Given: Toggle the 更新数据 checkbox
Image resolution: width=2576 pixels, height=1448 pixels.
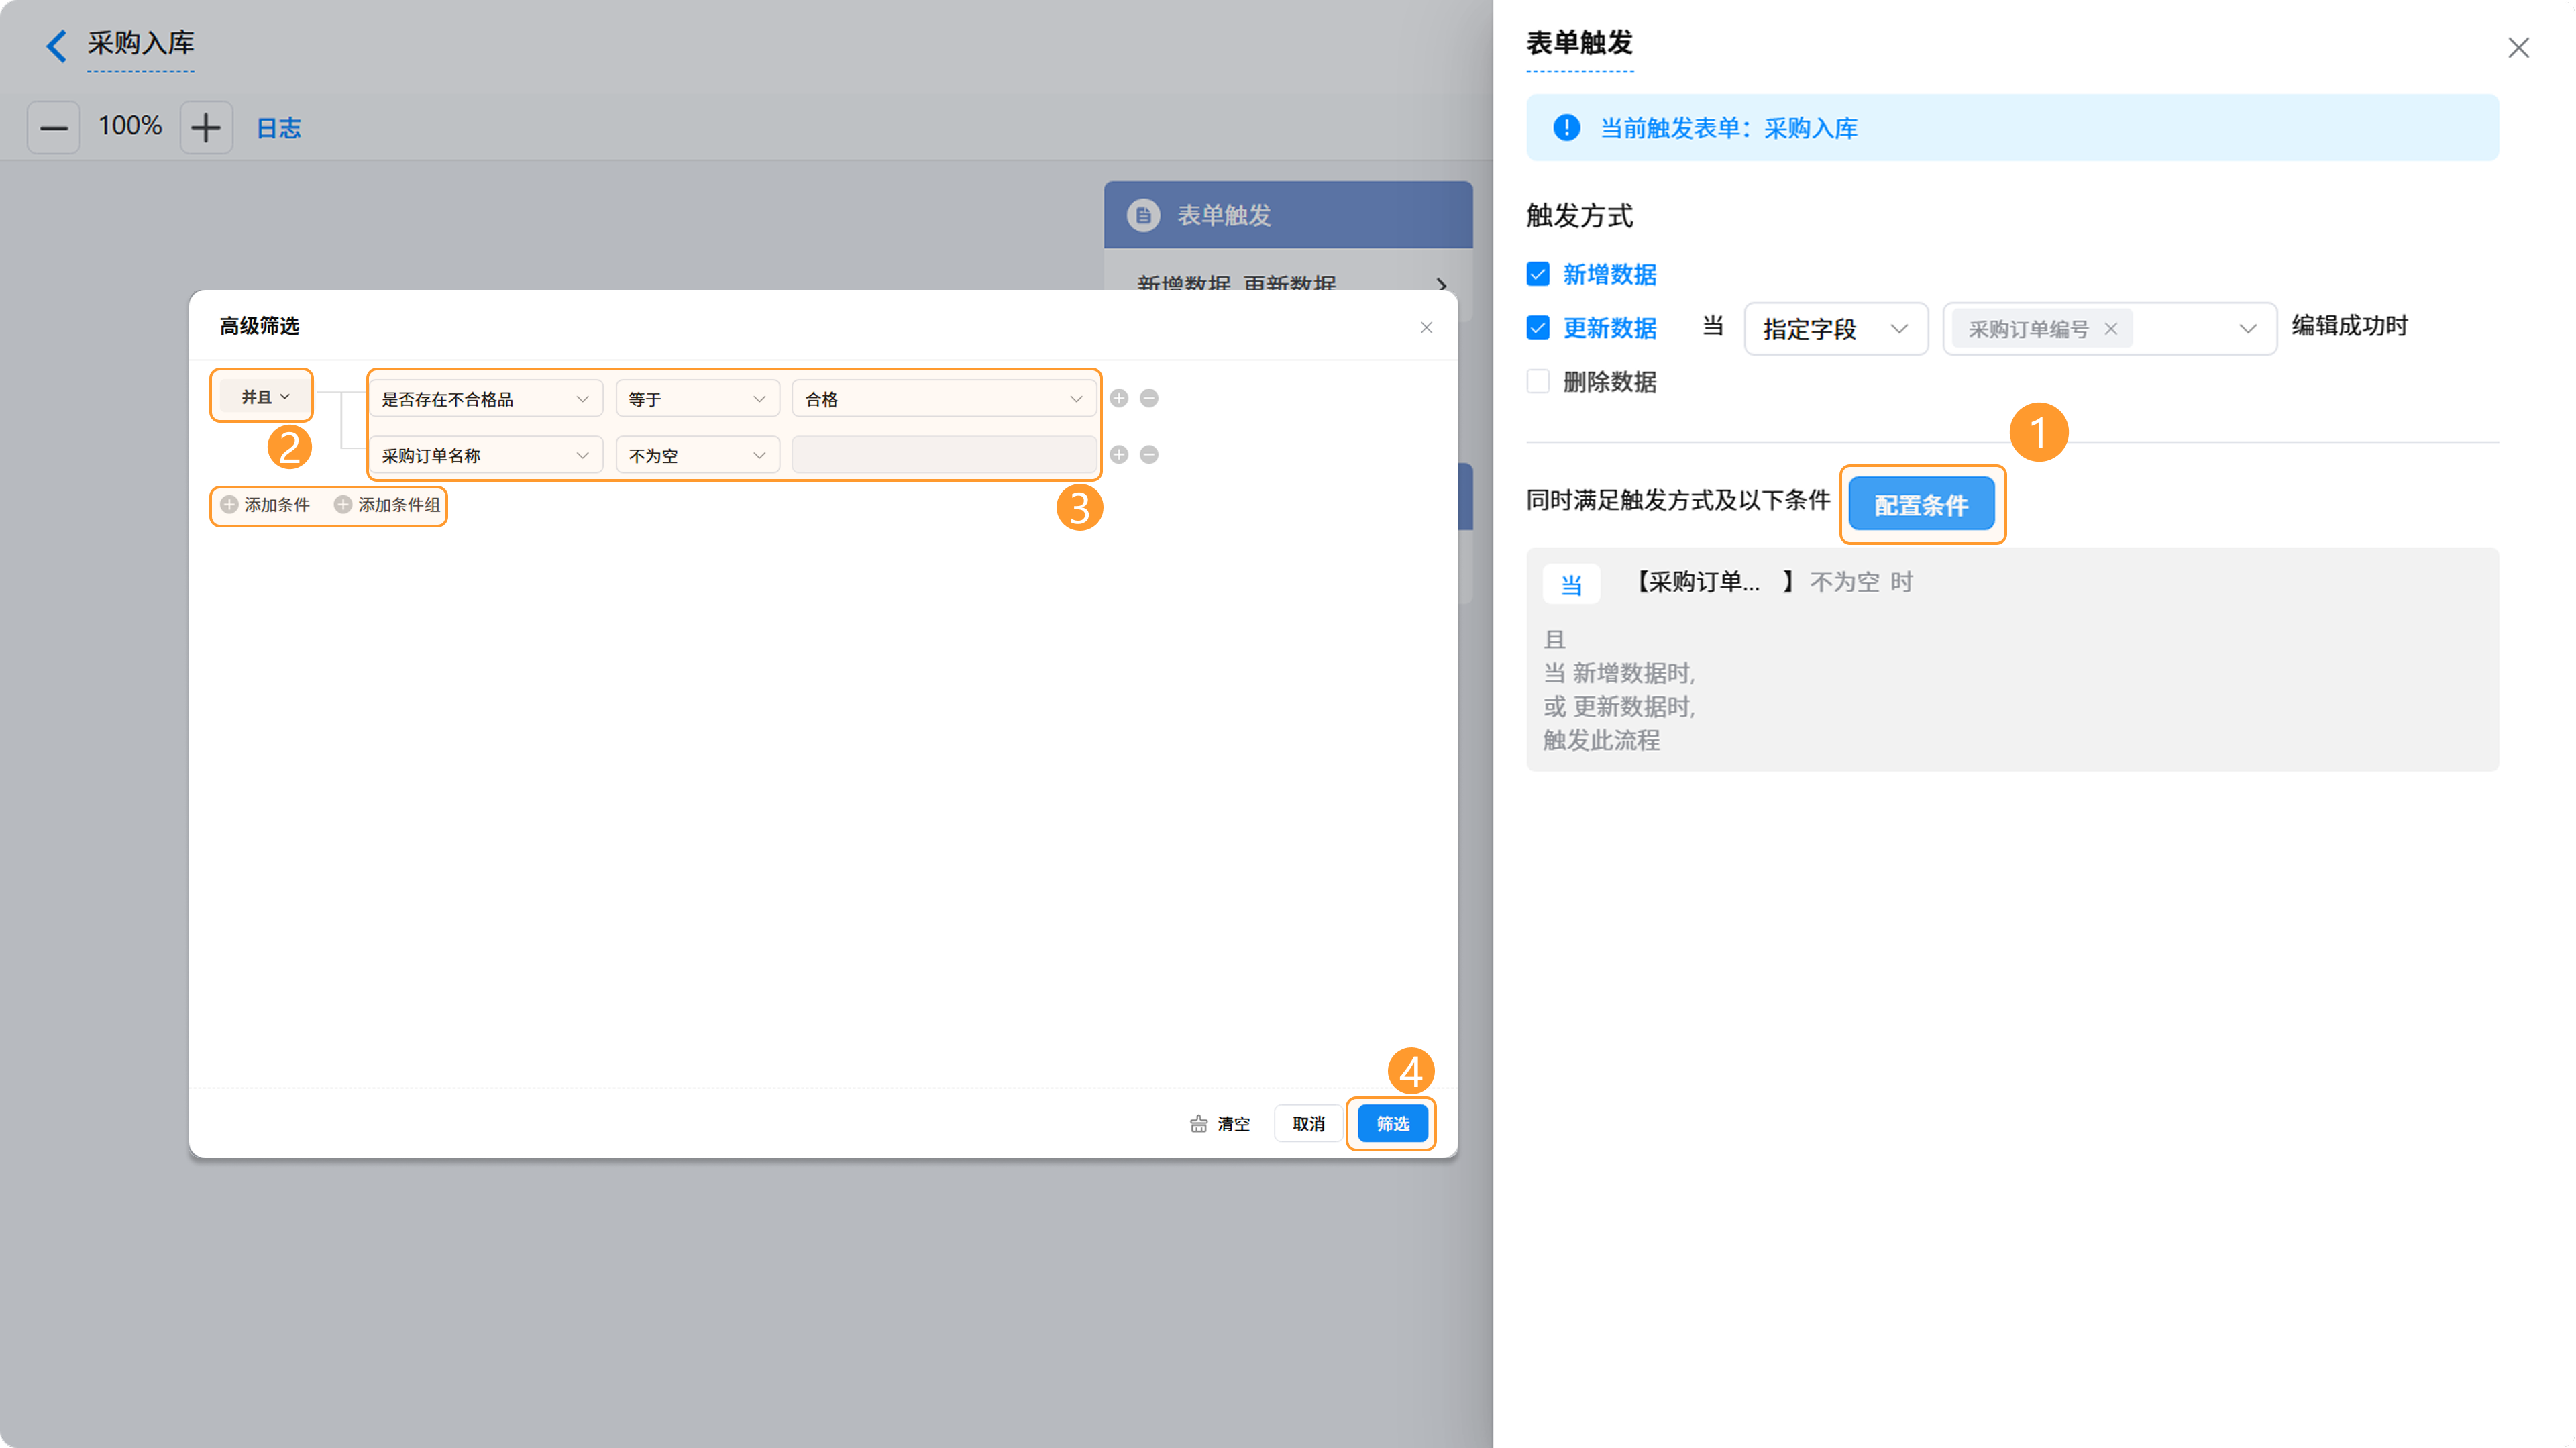Looking at the screenshot, I should coord(1538,328).
